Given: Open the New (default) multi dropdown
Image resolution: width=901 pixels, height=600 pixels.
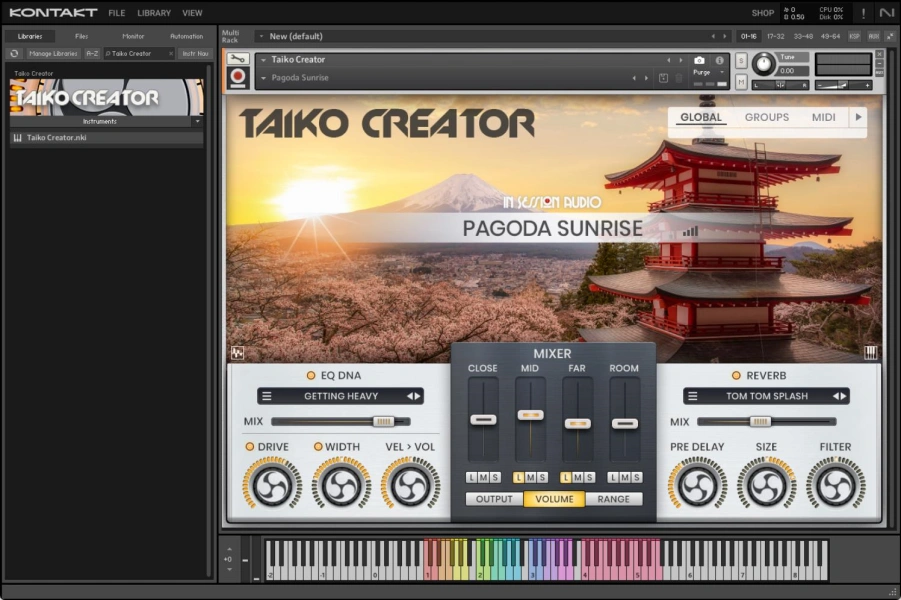Looking at the screenshot, I should point(261,36).
